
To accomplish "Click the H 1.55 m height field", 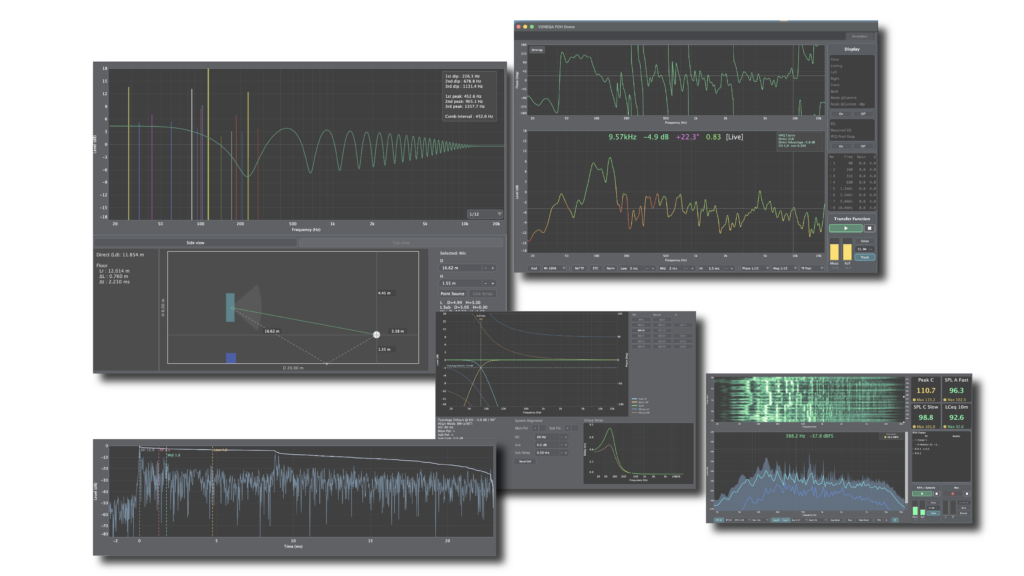I will click(x=461, y=283).
